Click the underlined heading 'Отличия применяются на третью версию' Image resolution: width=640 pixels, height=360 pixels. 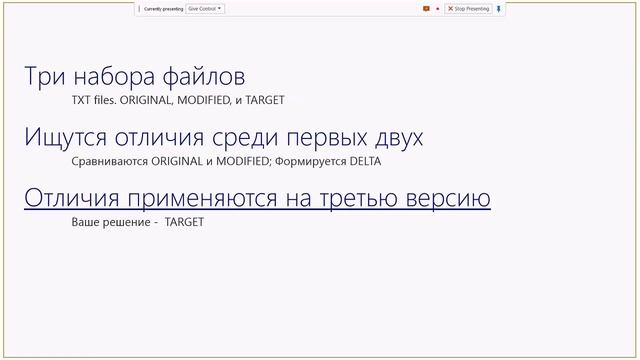(x=257, y=198)
